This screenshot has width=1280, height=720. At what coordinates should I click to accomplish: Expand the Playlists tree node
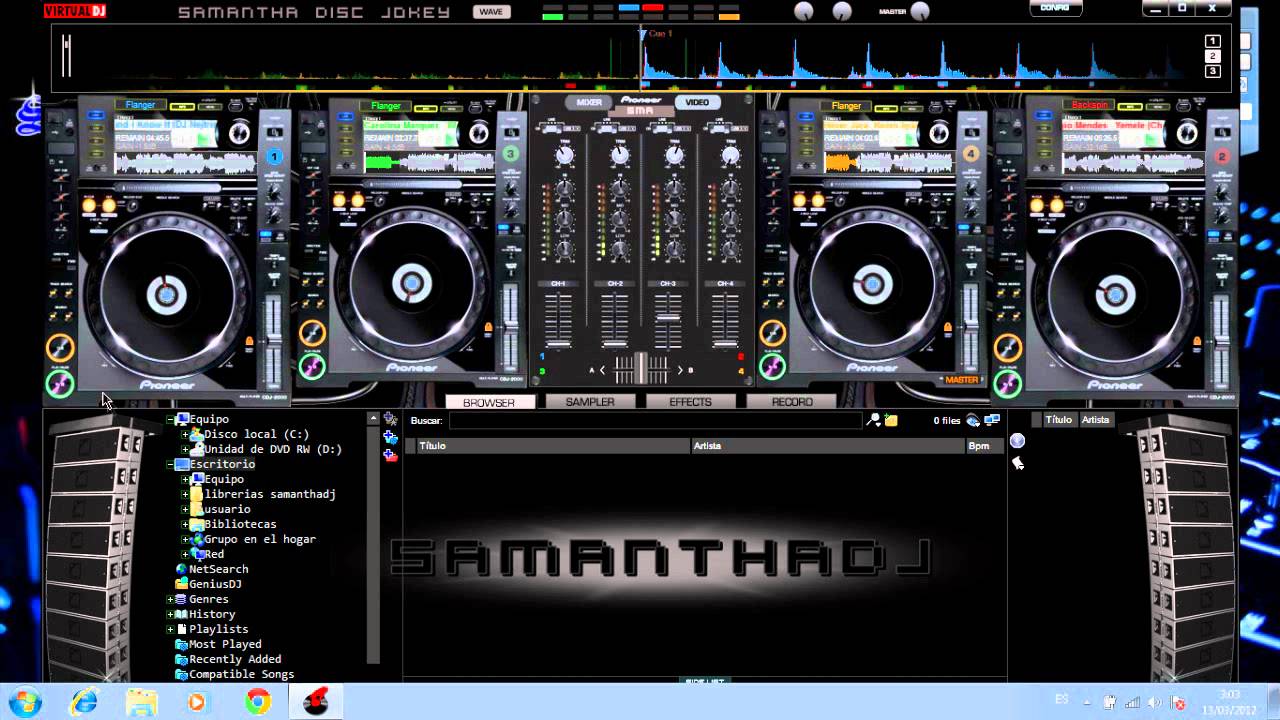click(170, 630)
